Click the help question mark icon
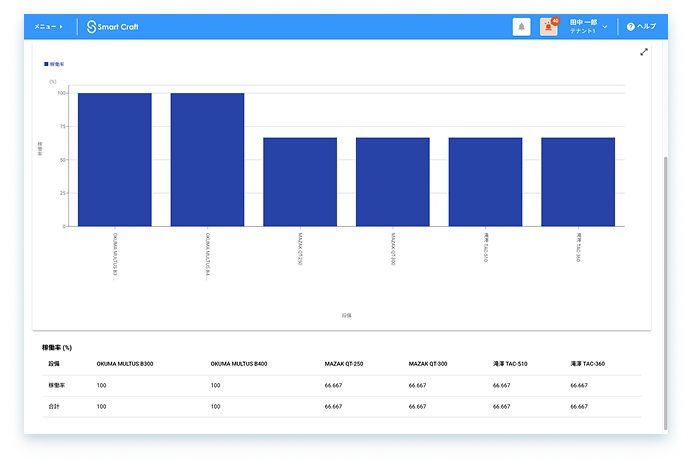 [x=631, y=27]
